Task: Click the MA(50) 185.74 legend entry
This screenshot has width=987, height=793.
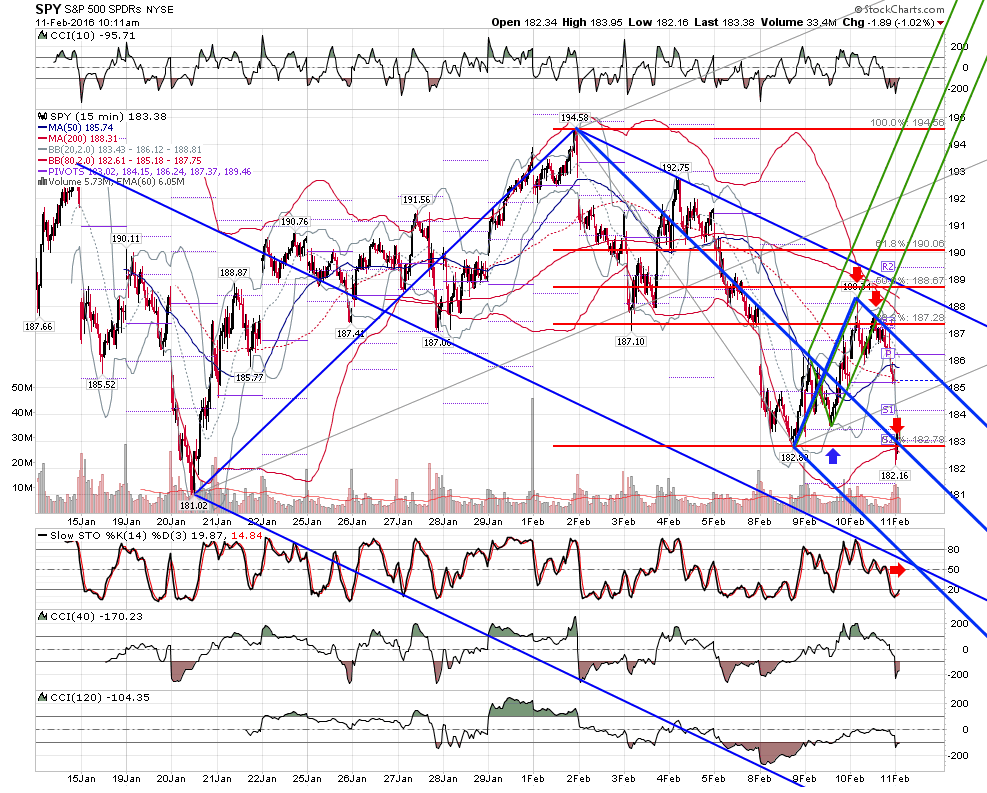Action: pos(76,128)
